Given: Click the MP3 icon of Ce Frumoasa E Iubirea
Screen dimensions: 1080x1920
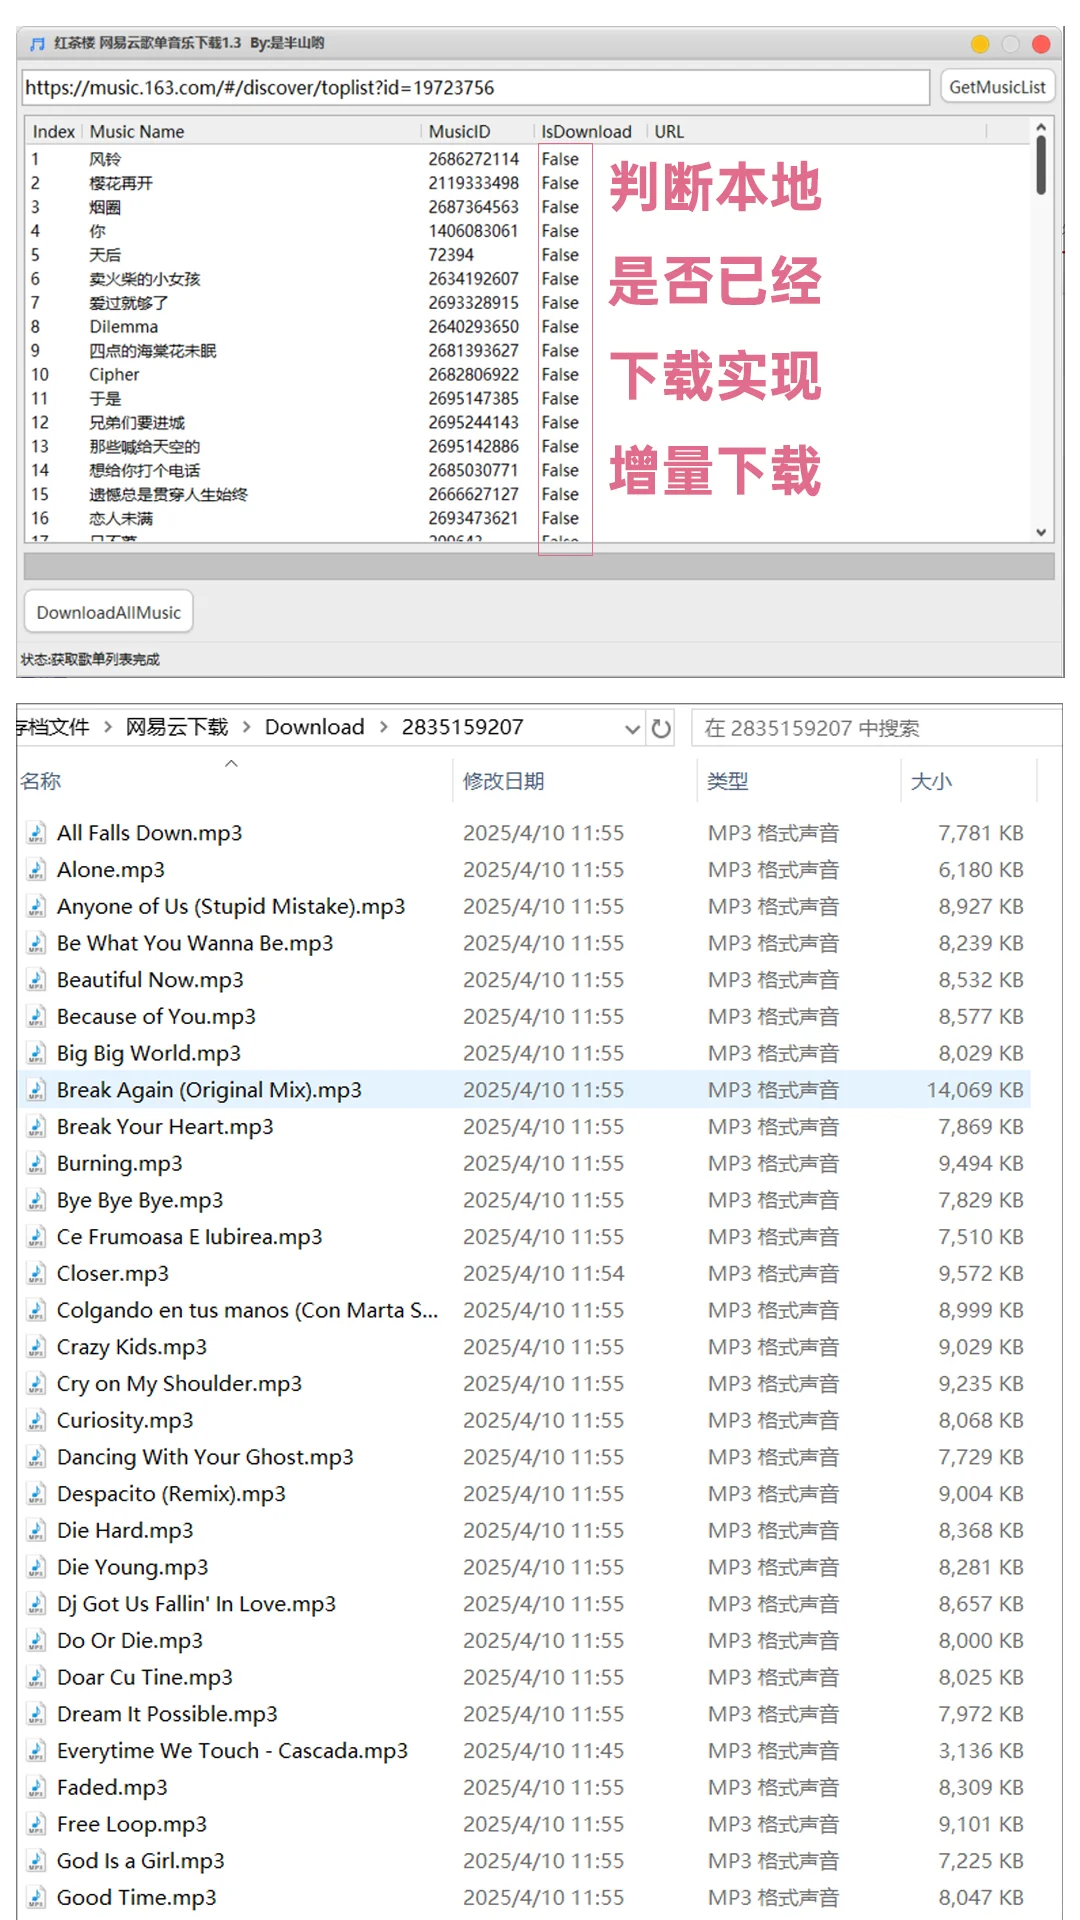Looking at the screenshot, I should [36, 1237].
